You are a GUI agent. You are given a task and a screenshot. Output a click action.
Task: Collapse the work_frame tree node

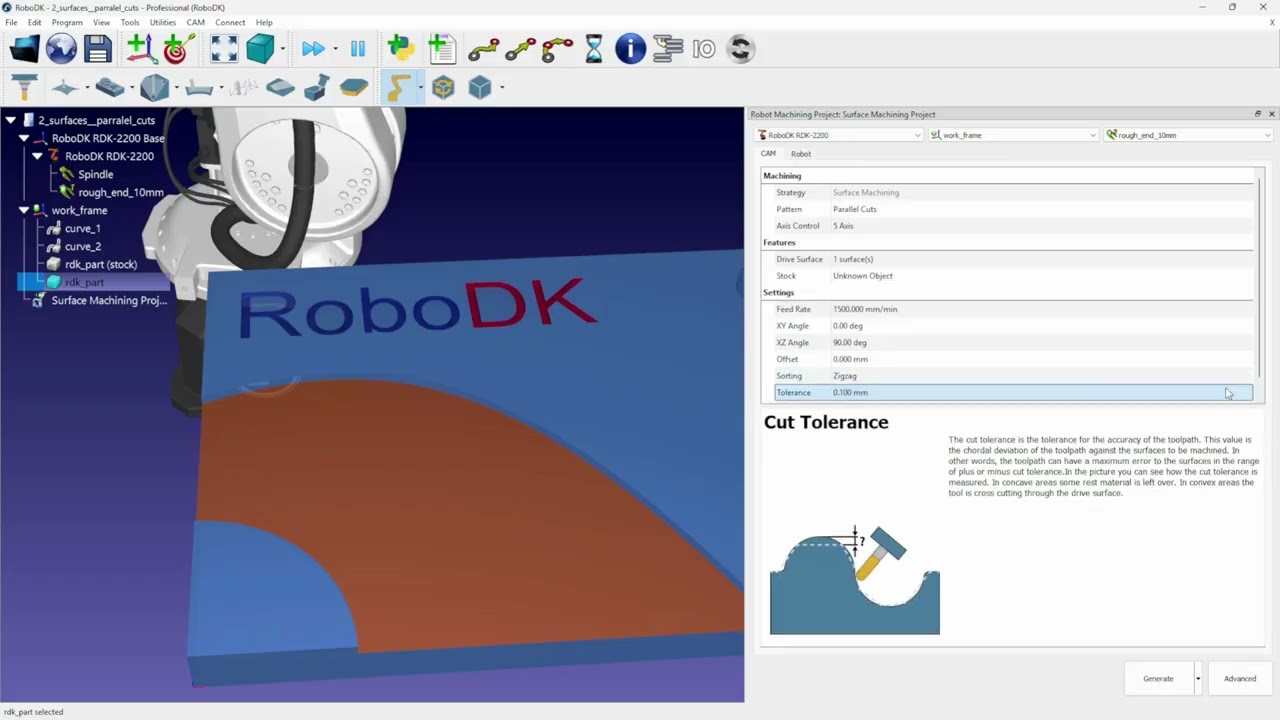coord(23,210)
